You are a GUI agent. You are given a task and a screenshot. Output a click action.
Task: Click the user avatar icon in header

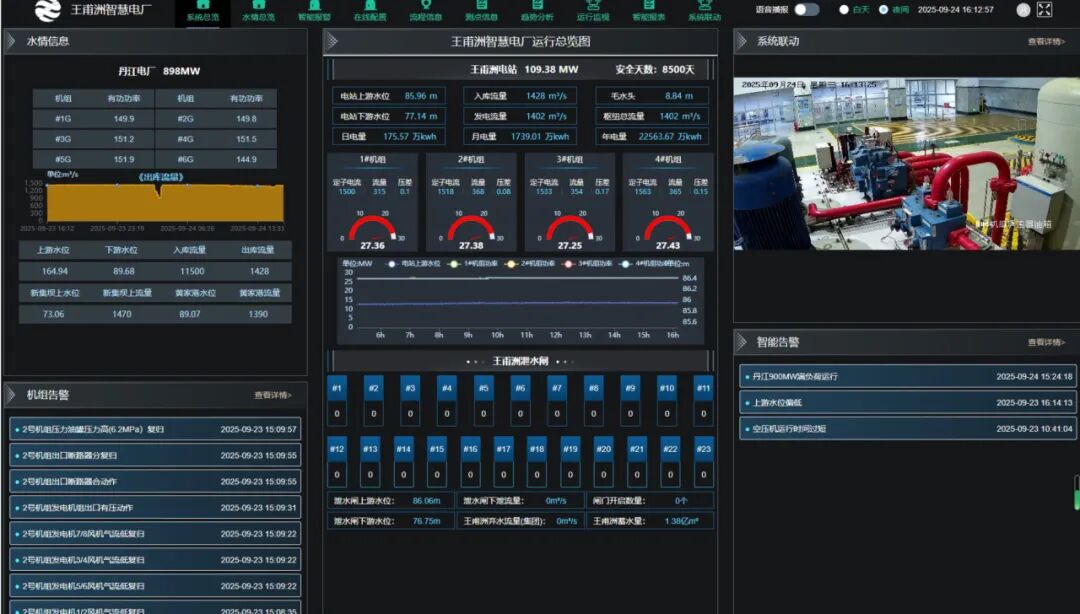click(x=1023, y=10)
